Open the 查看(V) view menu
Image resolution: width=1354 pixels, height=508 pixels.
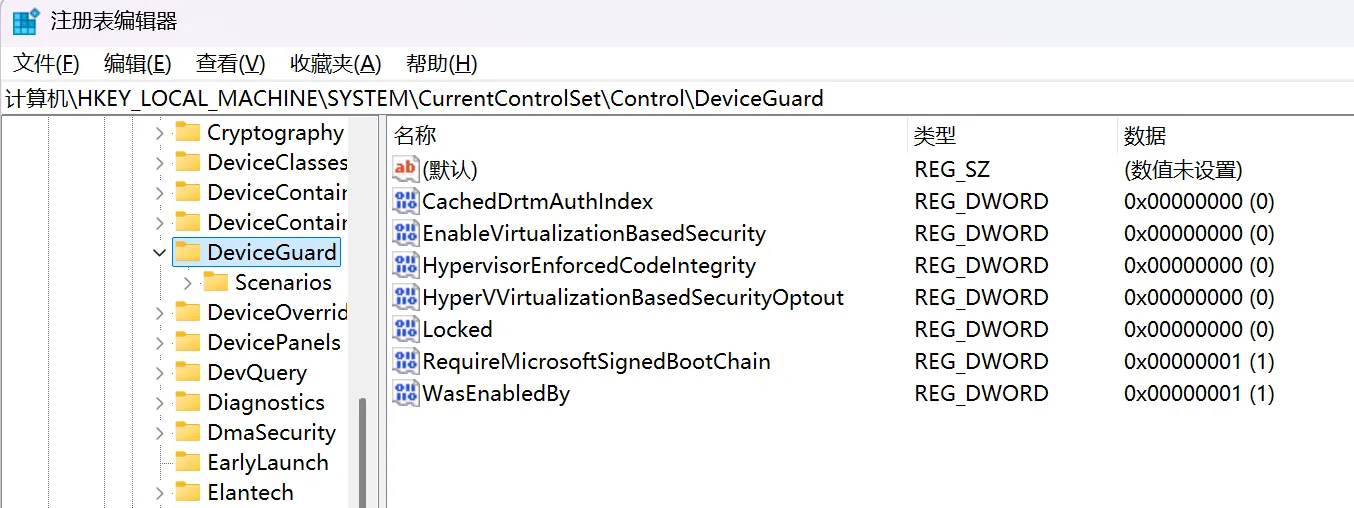coord(230,64)
